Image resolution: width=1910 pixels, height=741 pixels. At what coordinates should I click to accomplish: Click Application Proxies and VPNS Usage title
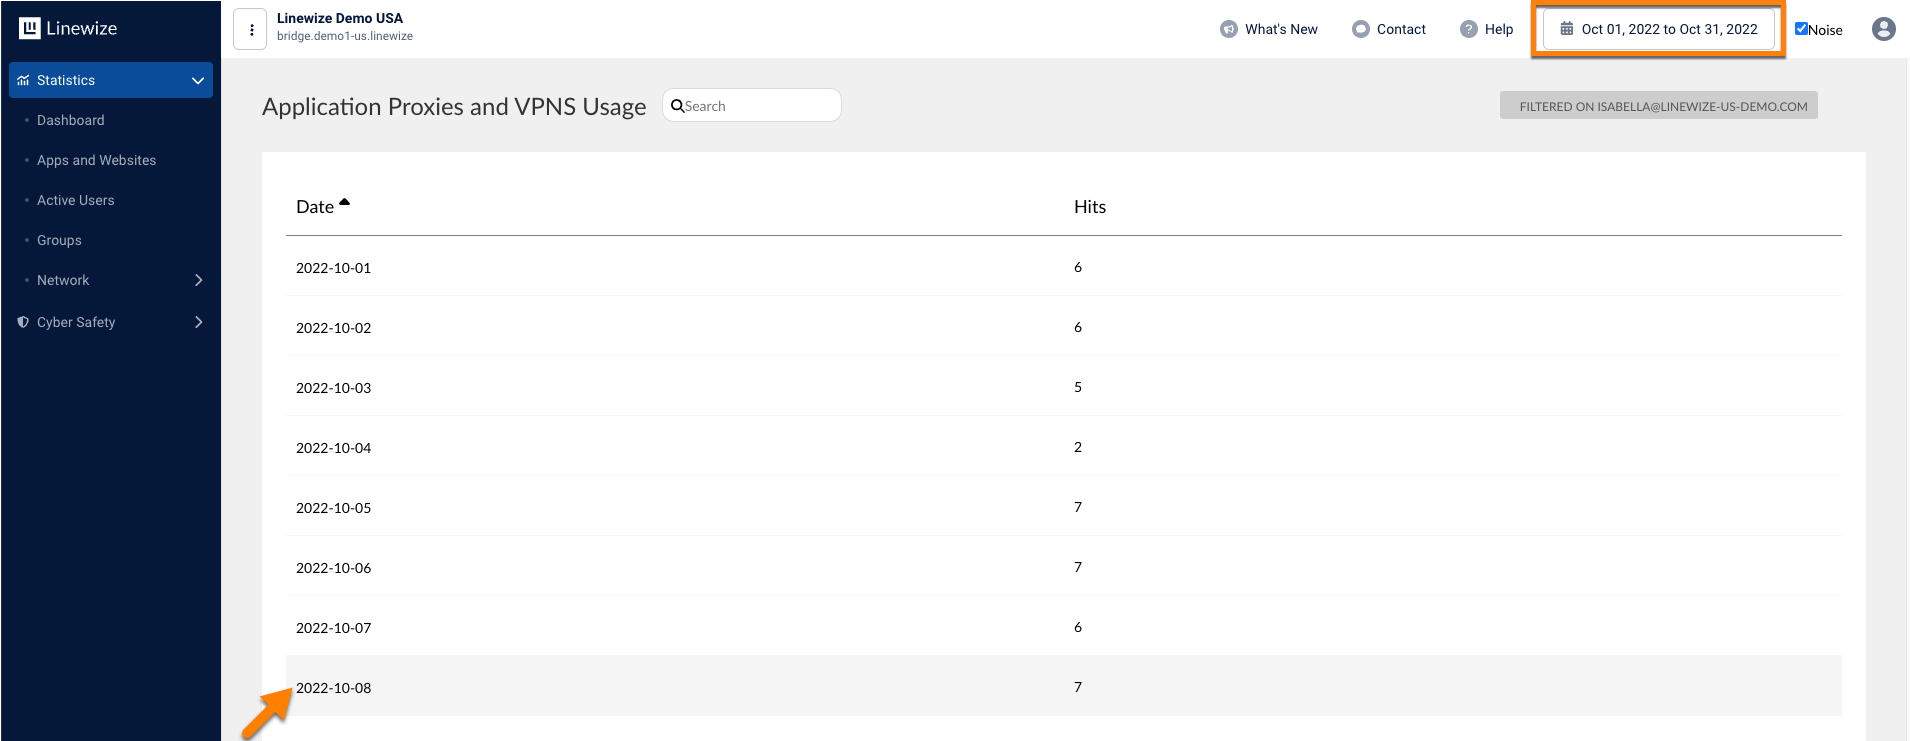pos(454,107)
